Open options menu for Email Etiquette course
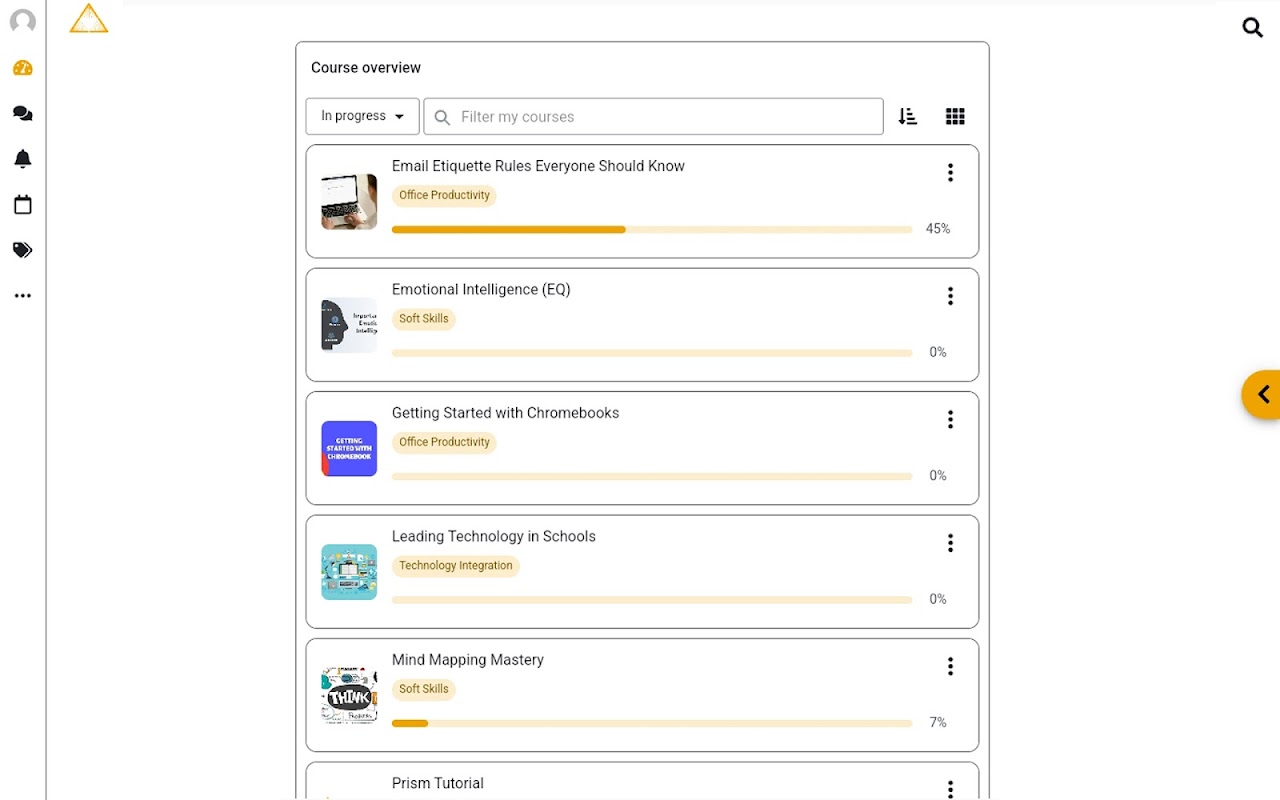The height and width of the screenshot is (800, 1280). coord(950,173)
